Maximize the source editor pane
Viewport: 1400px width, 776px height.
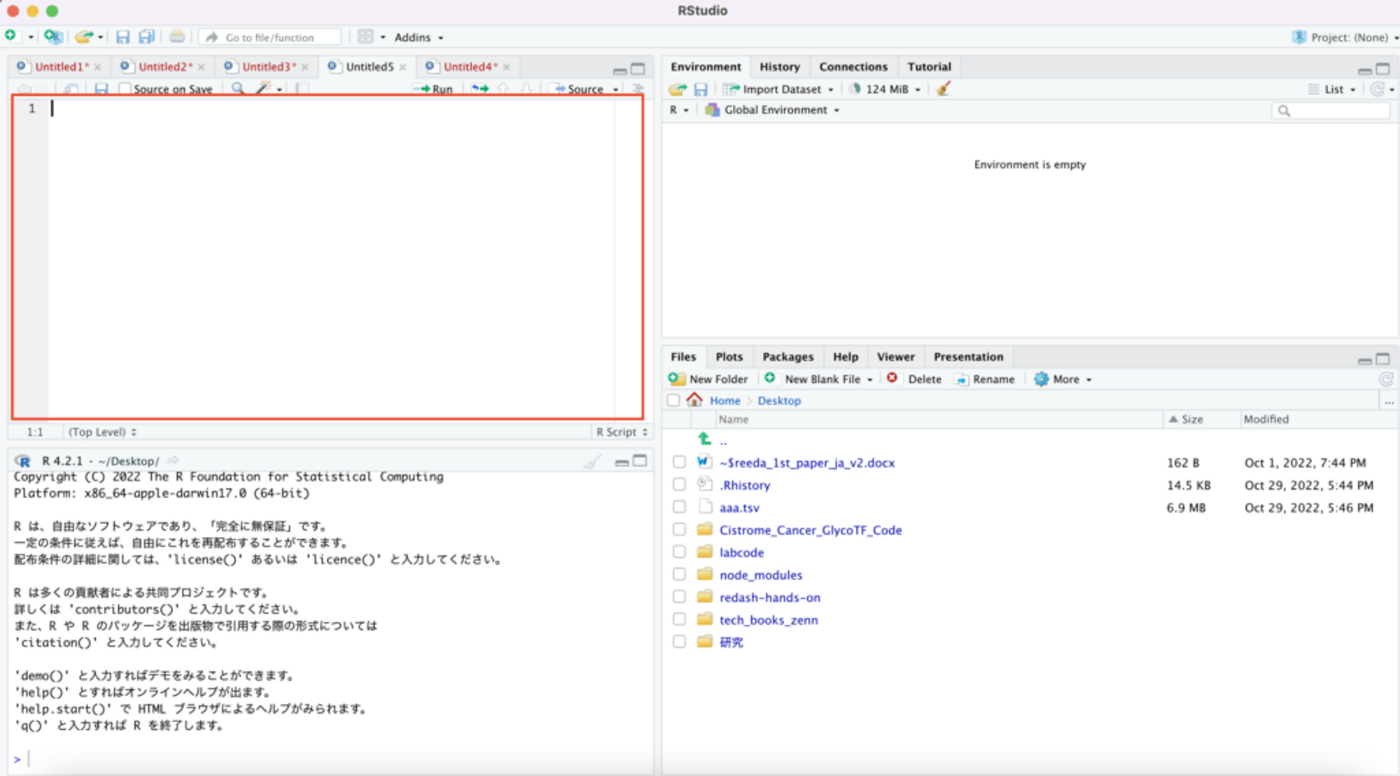coord(638,69)
